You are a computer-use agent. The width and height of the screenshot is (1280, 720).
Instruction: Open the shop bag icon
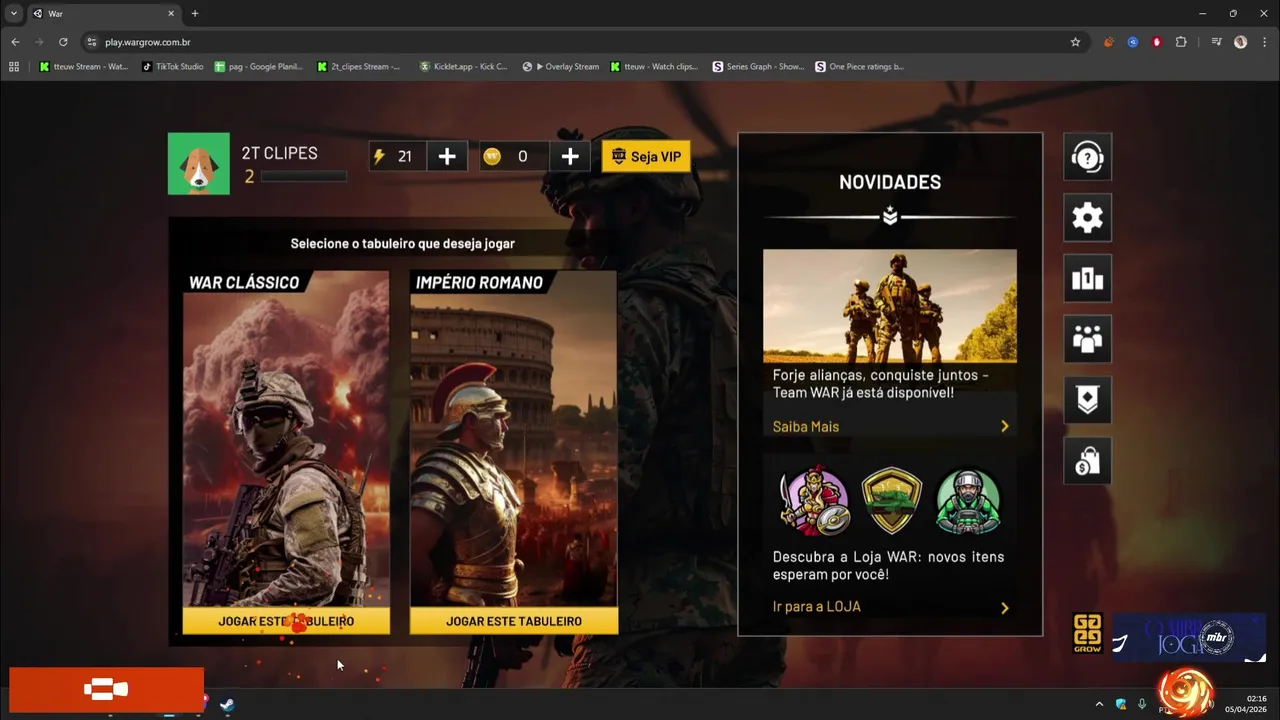pos(1087,461)
